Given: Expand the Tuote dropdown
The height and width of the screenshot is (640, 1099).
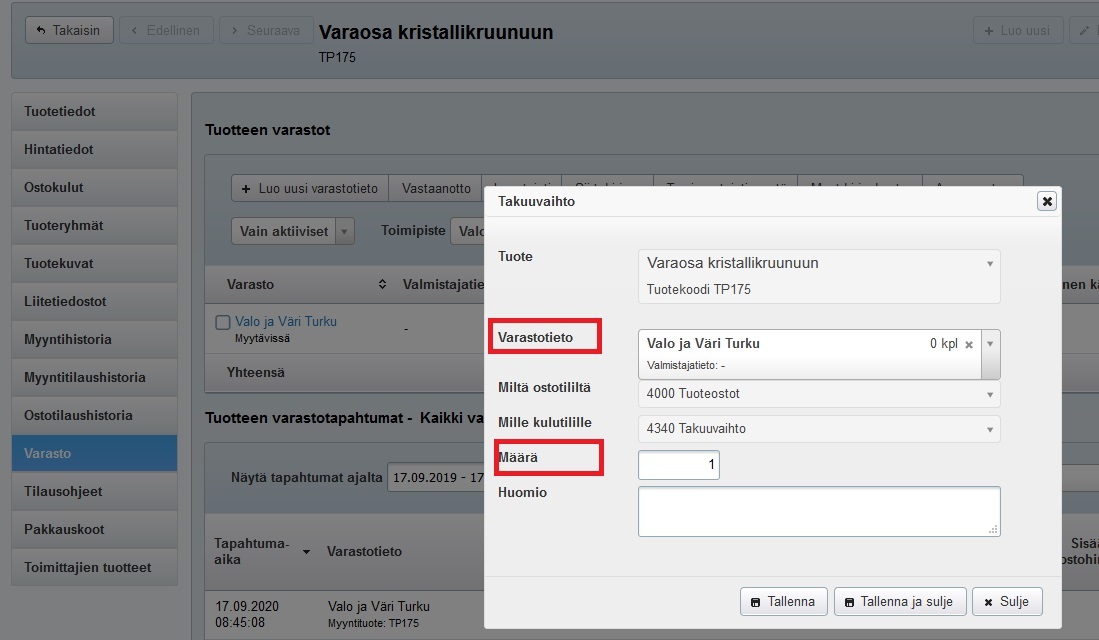Looking at the screenshot, I should (x=990, y=264).
